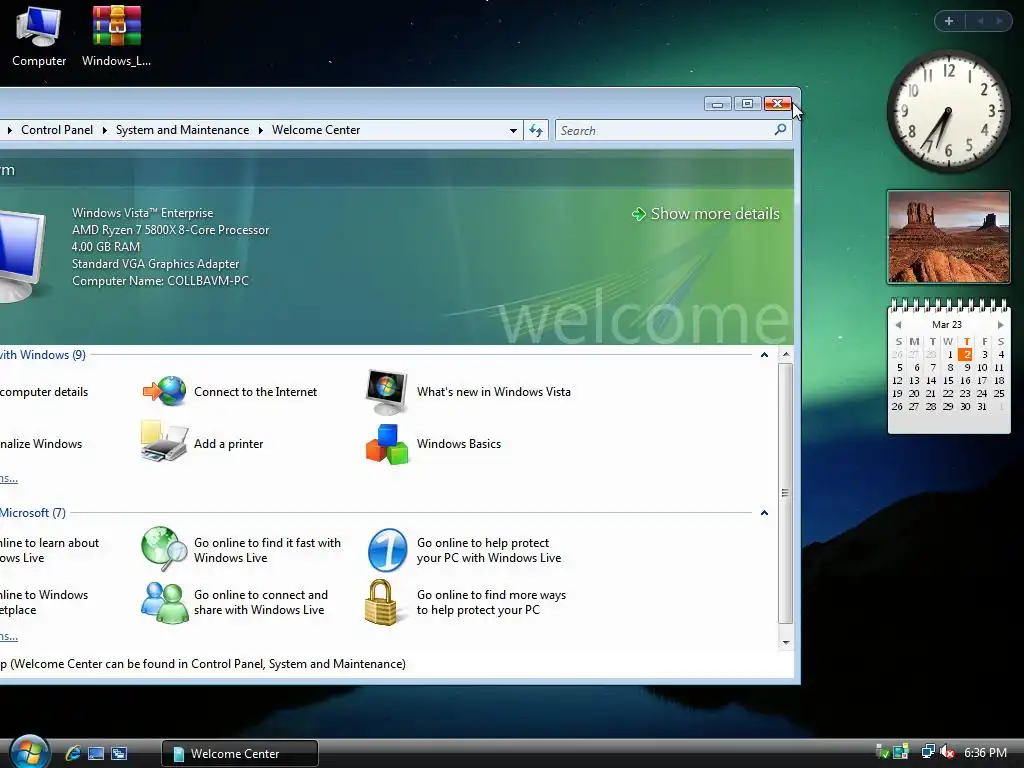Viewport: 1024px width, 768px height.
Task: Click the blue OneCare protect PC icon
Action: coord(387,550)
